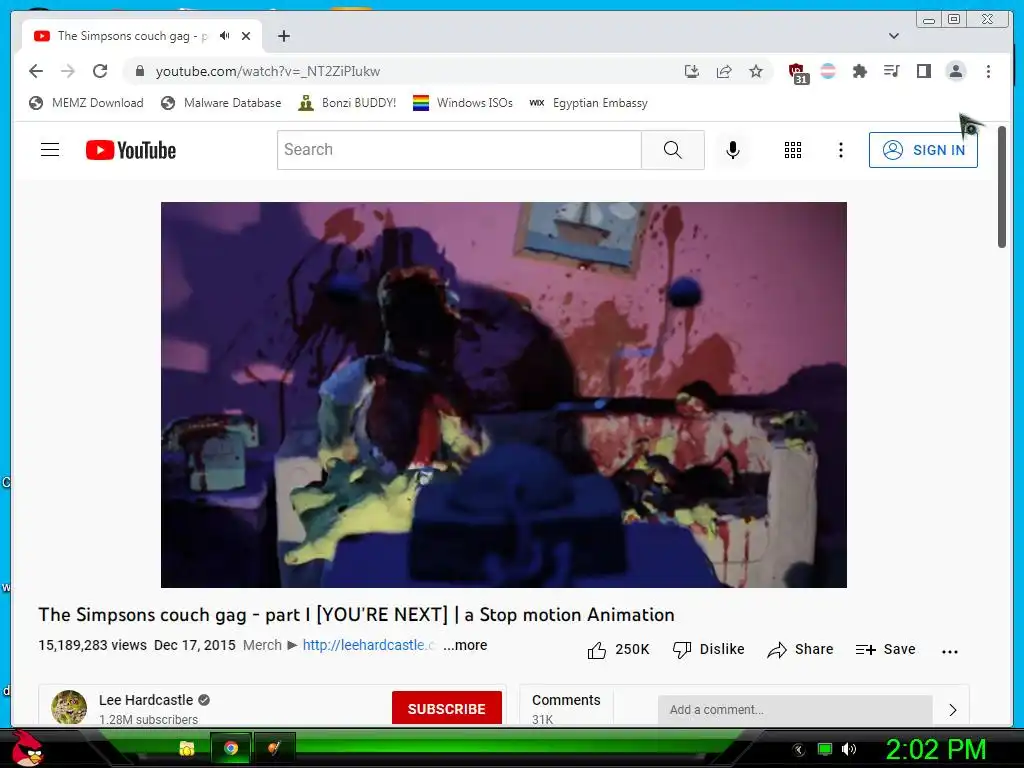Open the taskbar app beside Chrome
This screenshot has height=768, width=1024.
274,748
